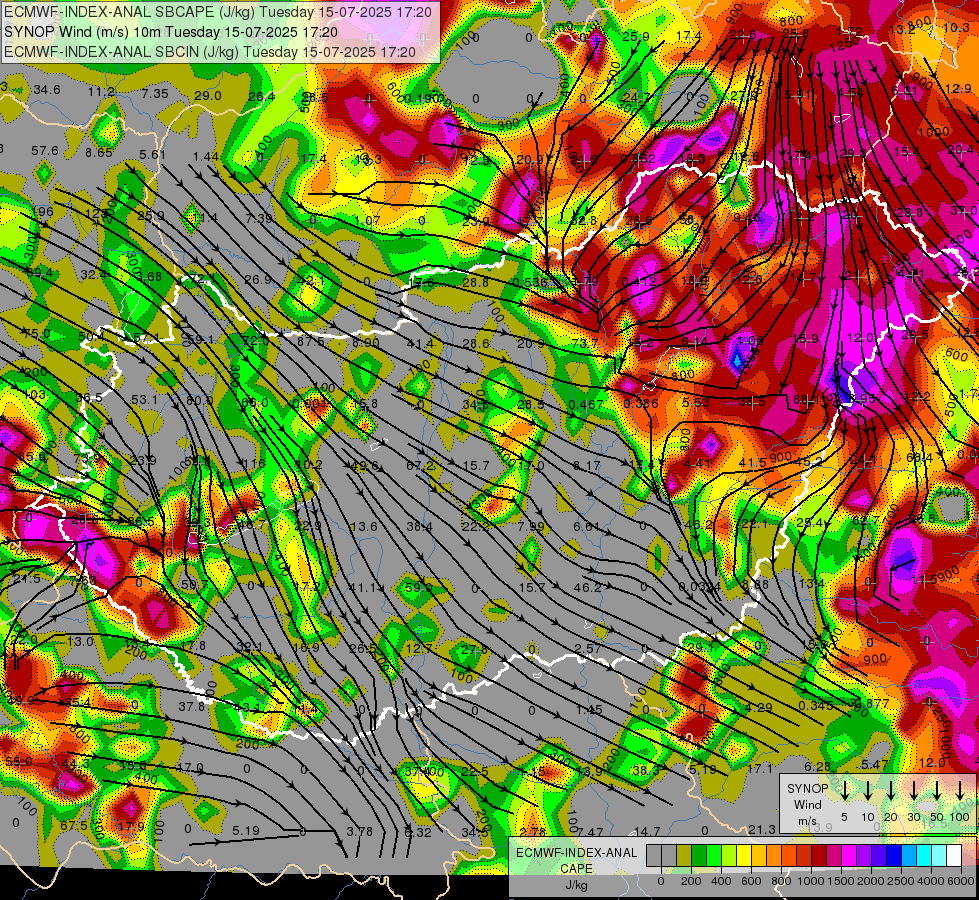Click the station value '0.467'
This screenshot has width=979, height=900.
pyautogui.click(x=586, y=404)
